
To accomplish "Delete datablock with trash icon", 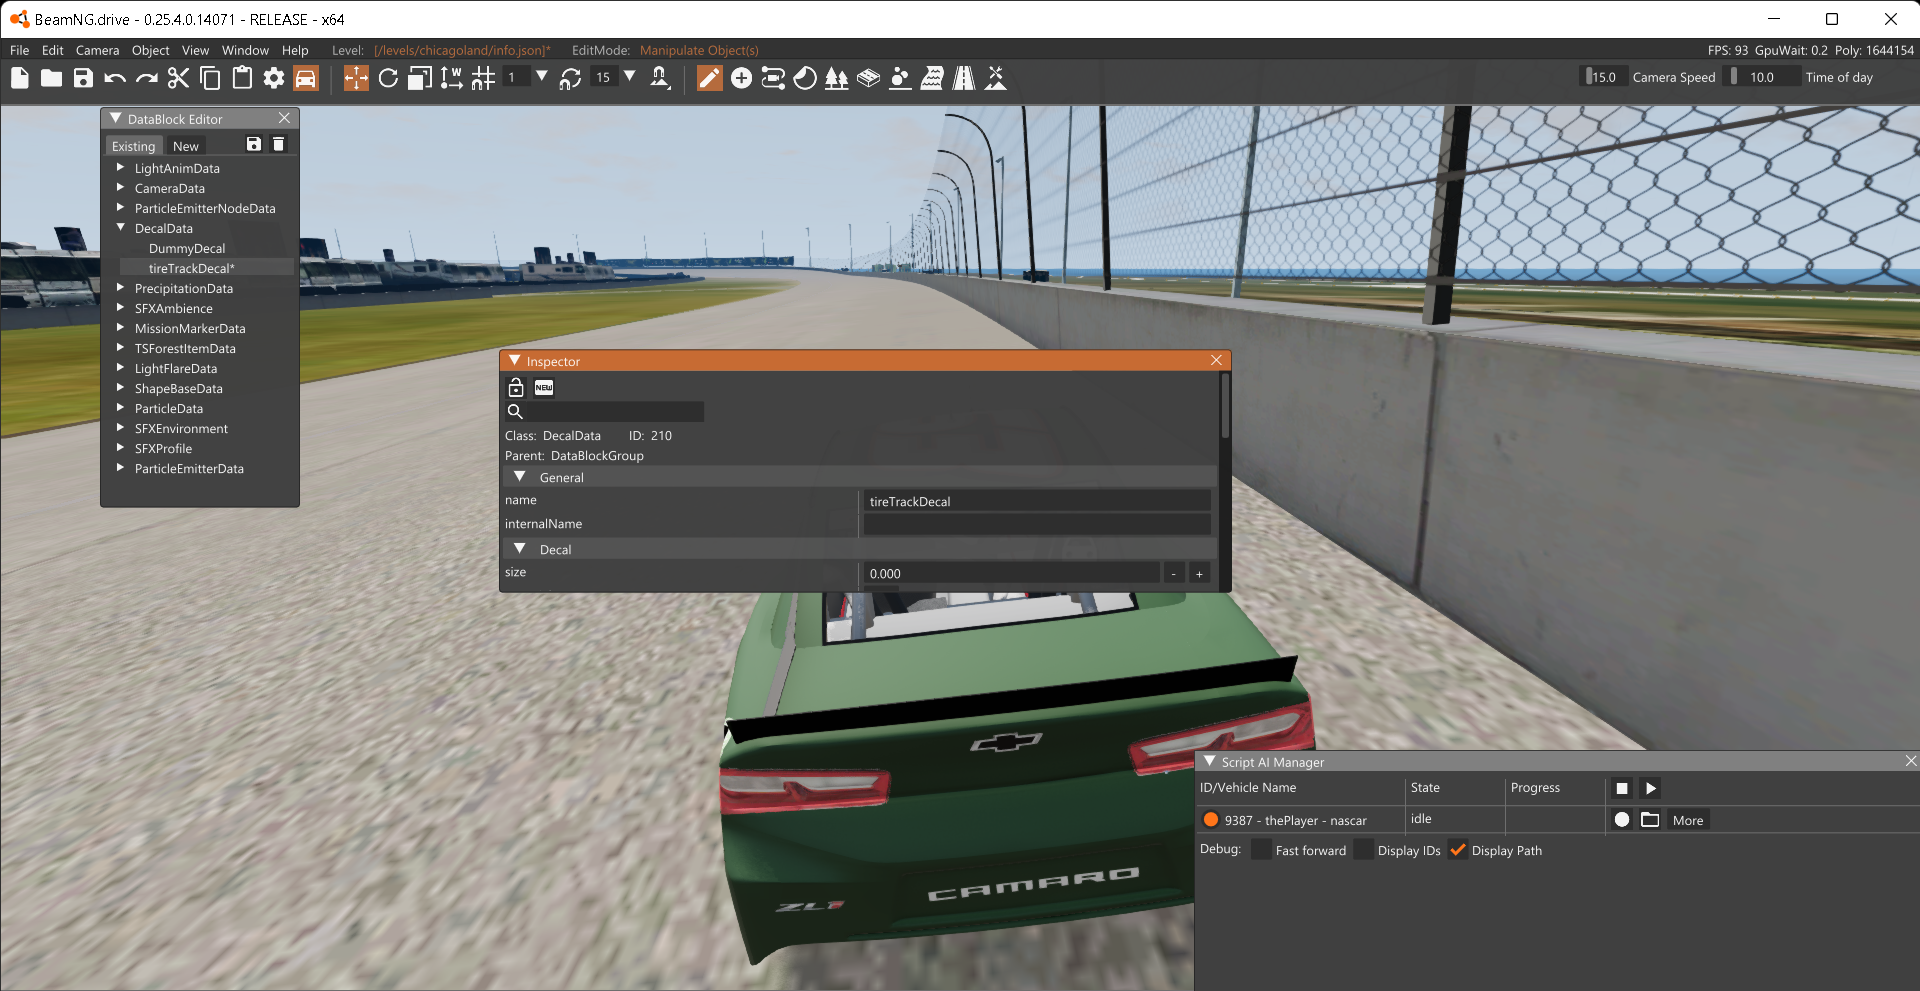I will click(279, 145).
